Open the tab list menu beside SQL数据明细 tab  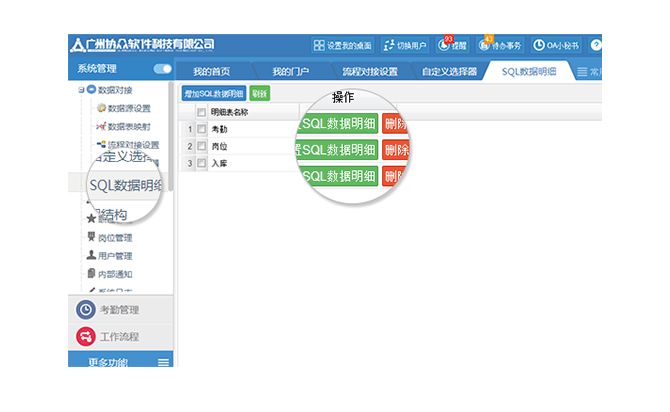click(583, 72)
